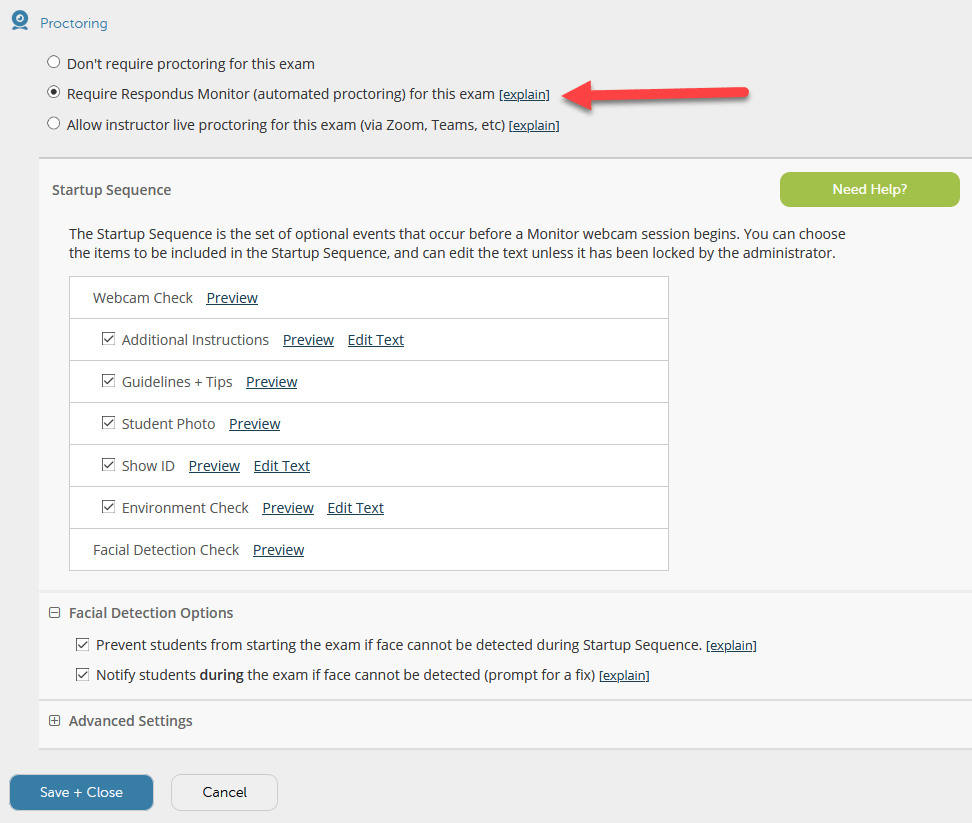
Task: Open explain link for Respondus Monitor option
Action: (x=524, y=95)
